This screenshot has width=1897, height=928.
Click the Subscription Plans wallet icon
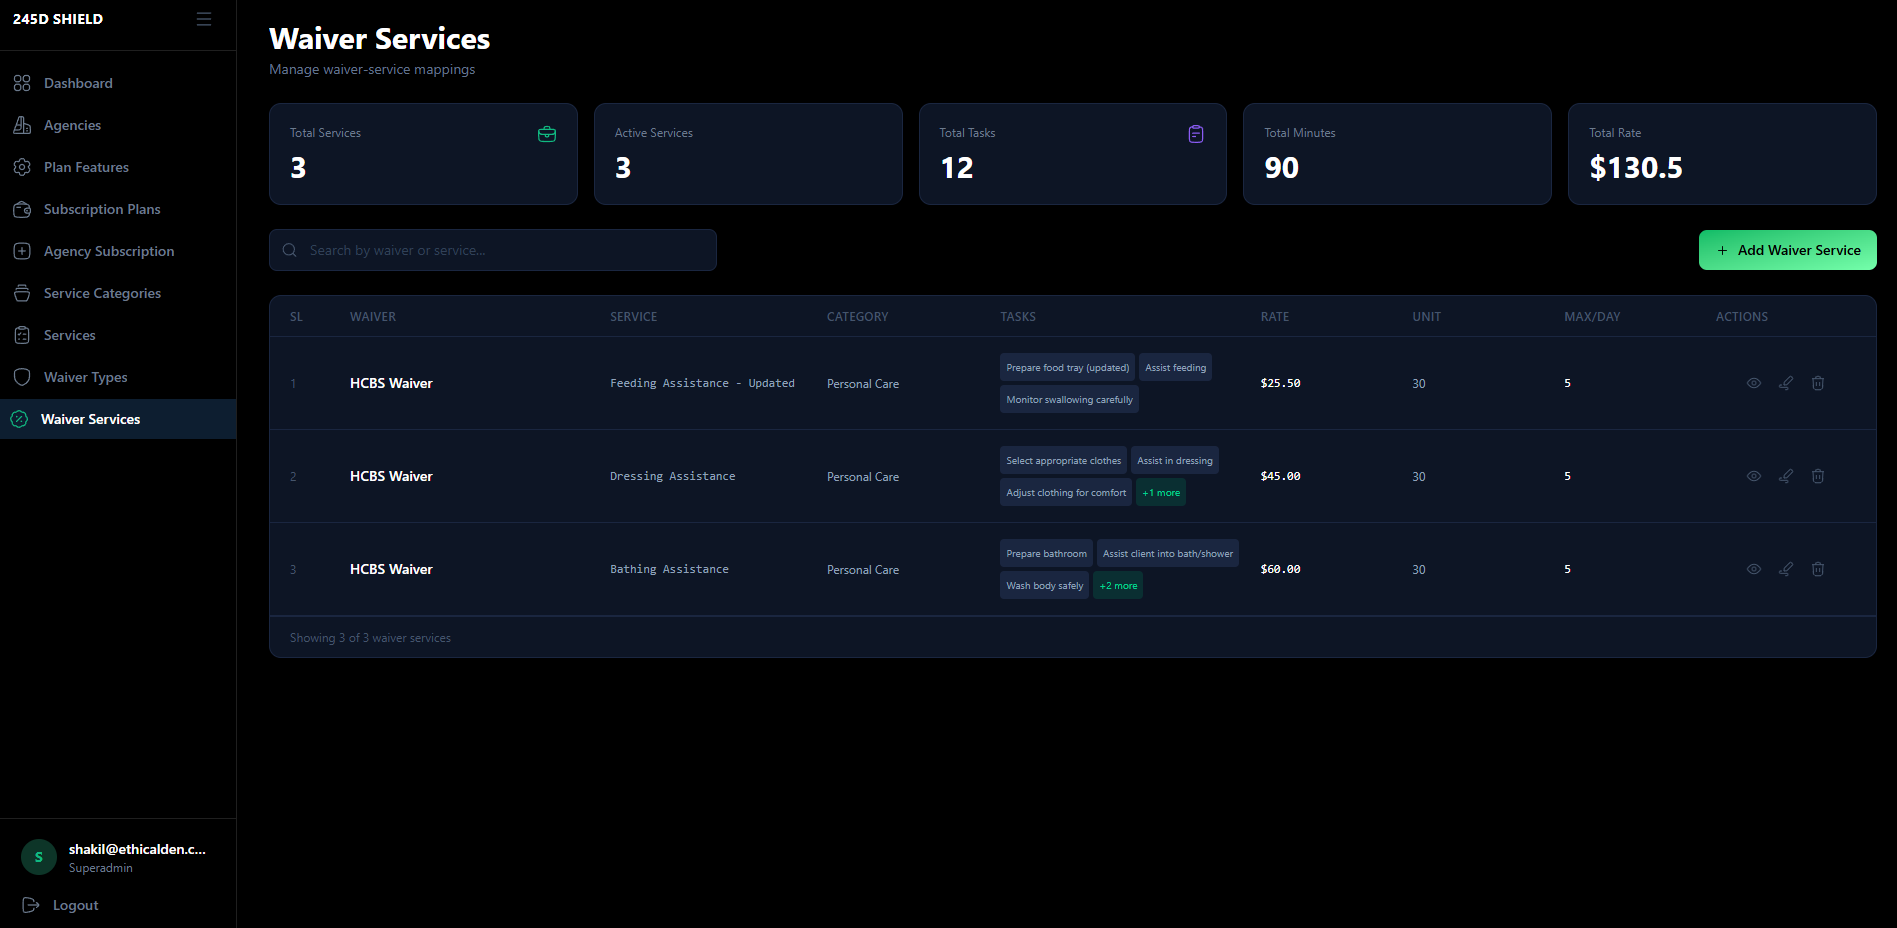click(22, 209)
